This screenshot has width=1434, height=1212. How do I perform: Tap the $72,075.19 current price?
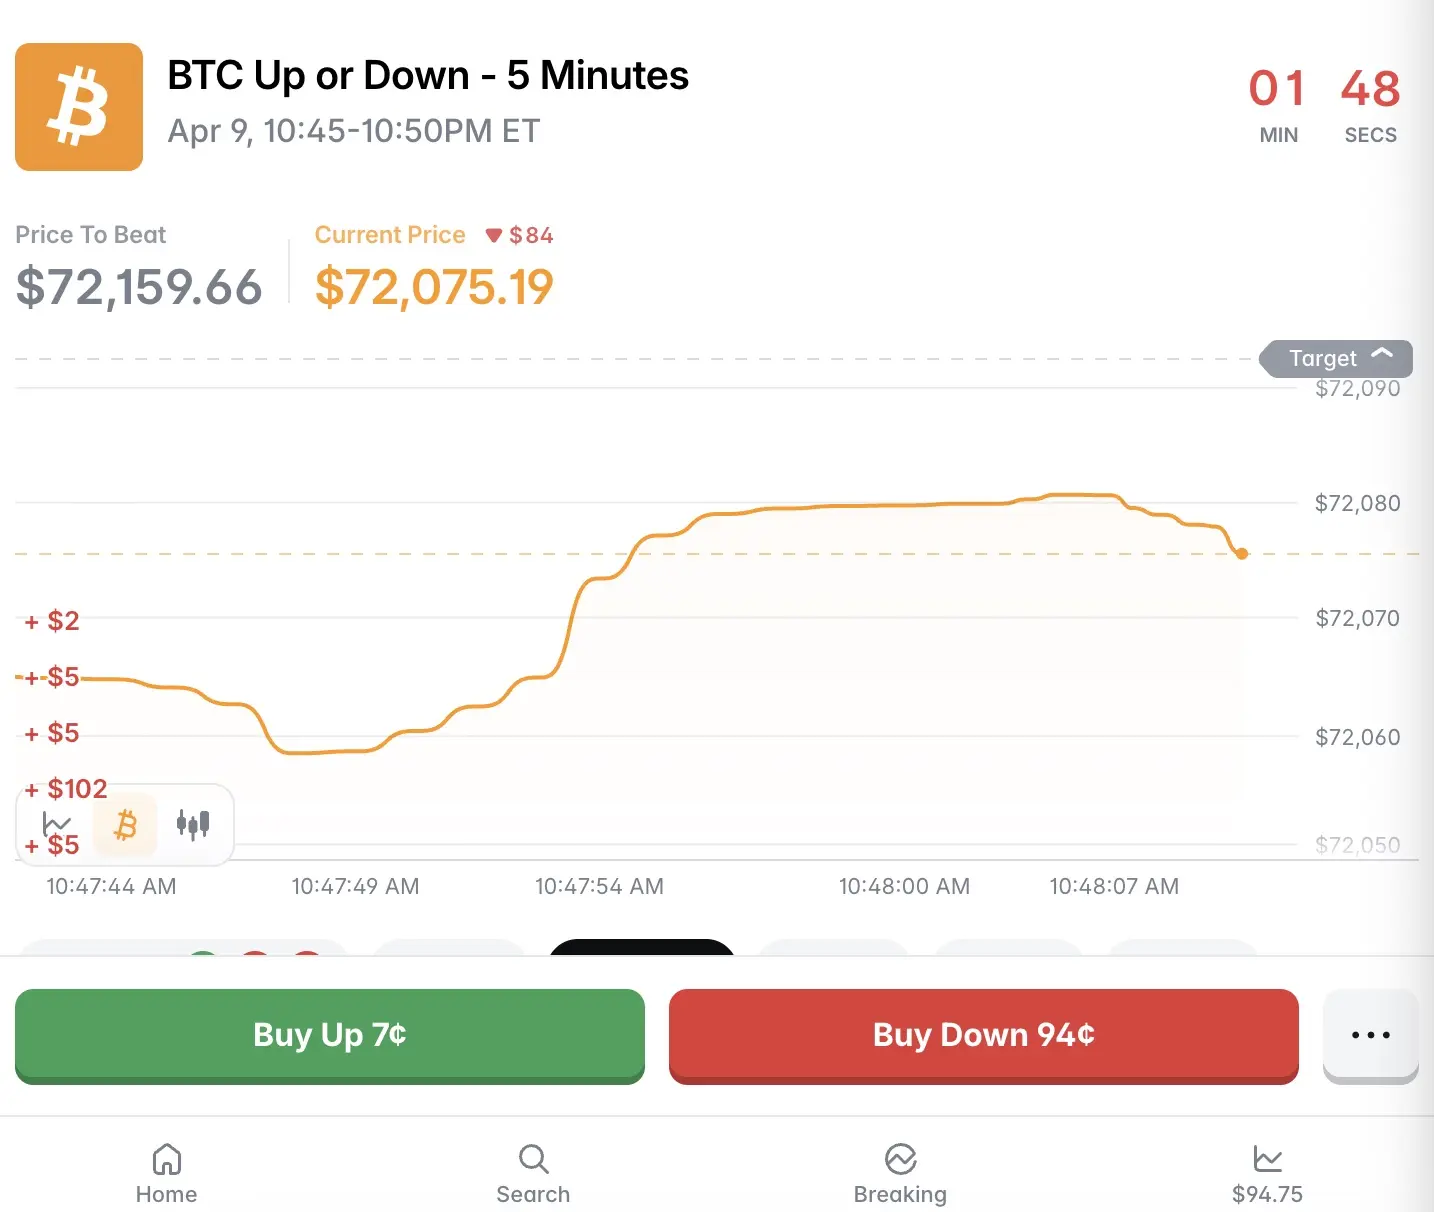(x=433, y=288)
